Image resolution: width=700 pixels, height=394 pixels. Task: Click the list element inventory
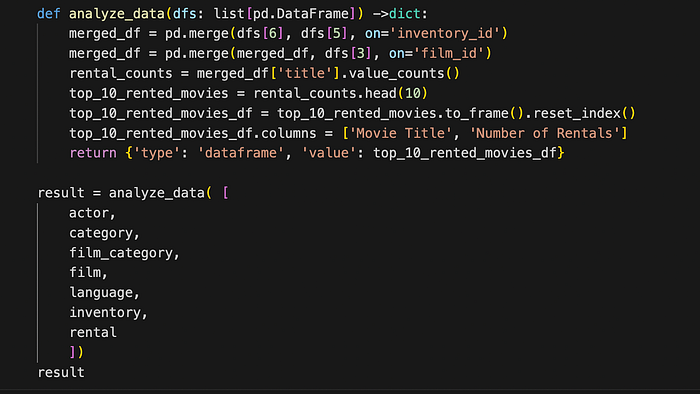click(104, 312)
